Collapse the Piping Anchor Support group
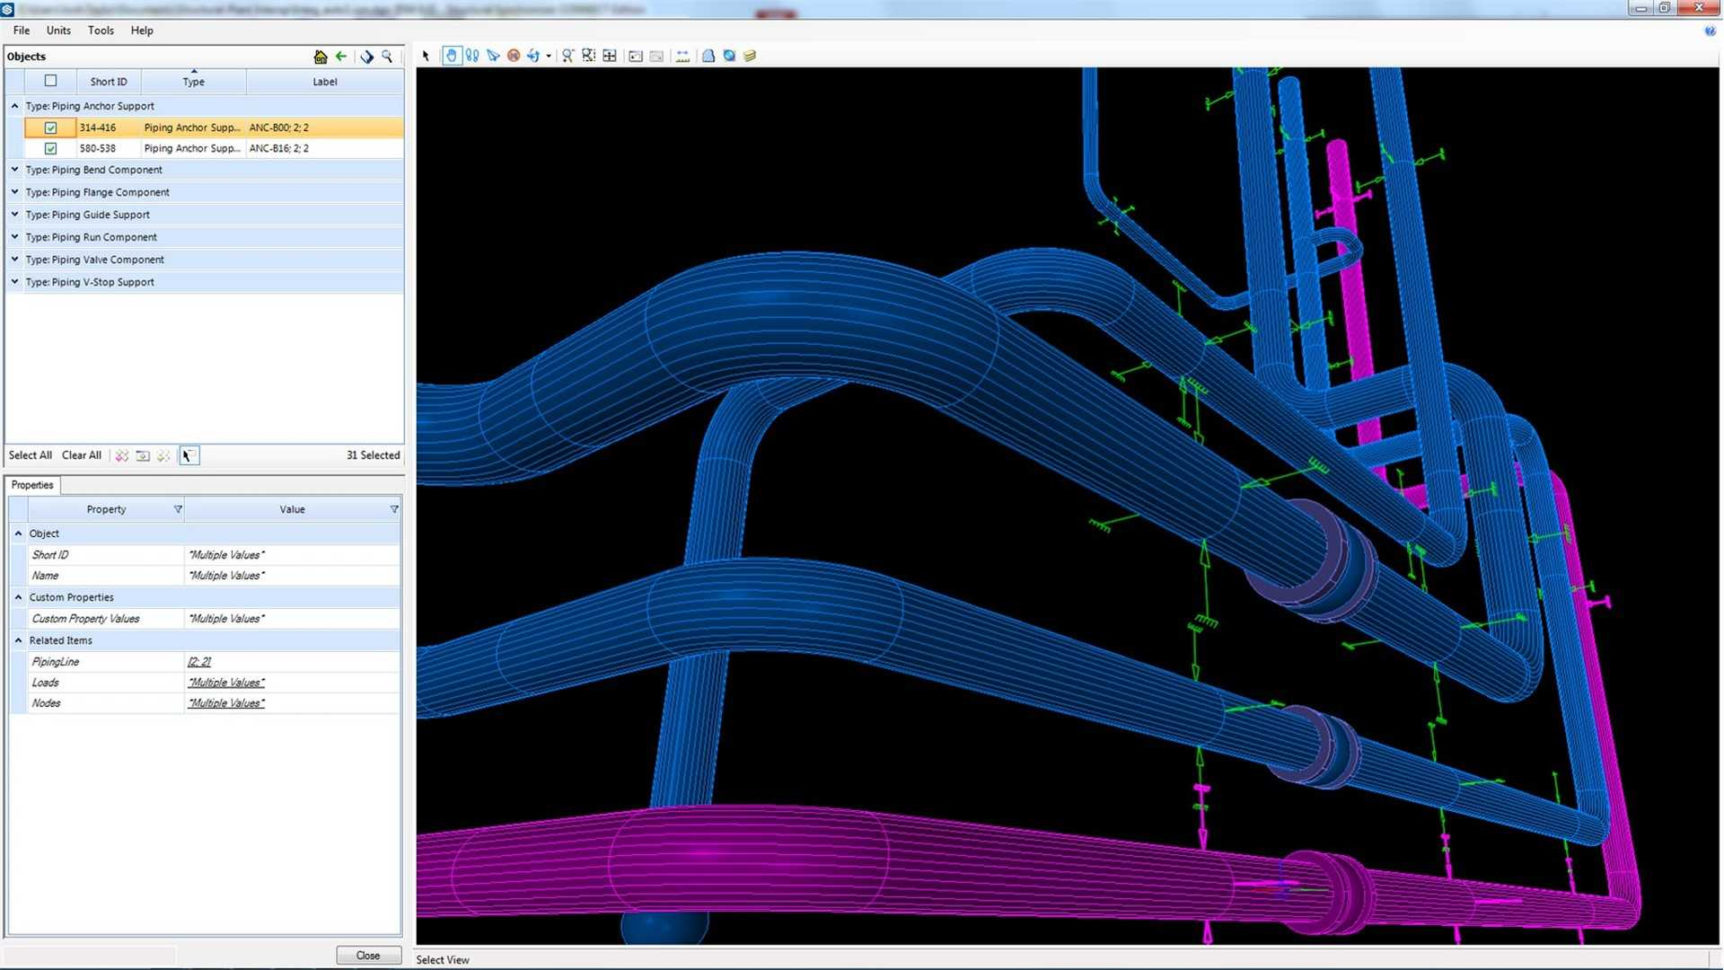The height and width of the screenshot is (970, 1724). (14, 105)
